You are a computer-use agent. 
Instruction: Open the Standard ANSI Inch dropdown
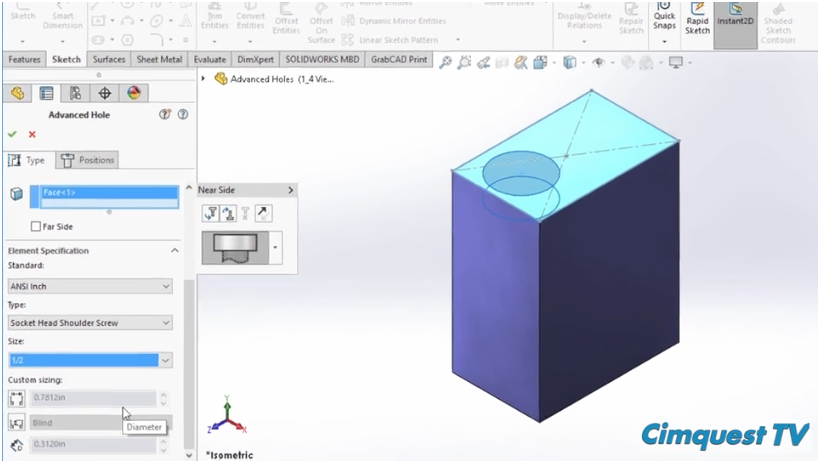point(90,286)
